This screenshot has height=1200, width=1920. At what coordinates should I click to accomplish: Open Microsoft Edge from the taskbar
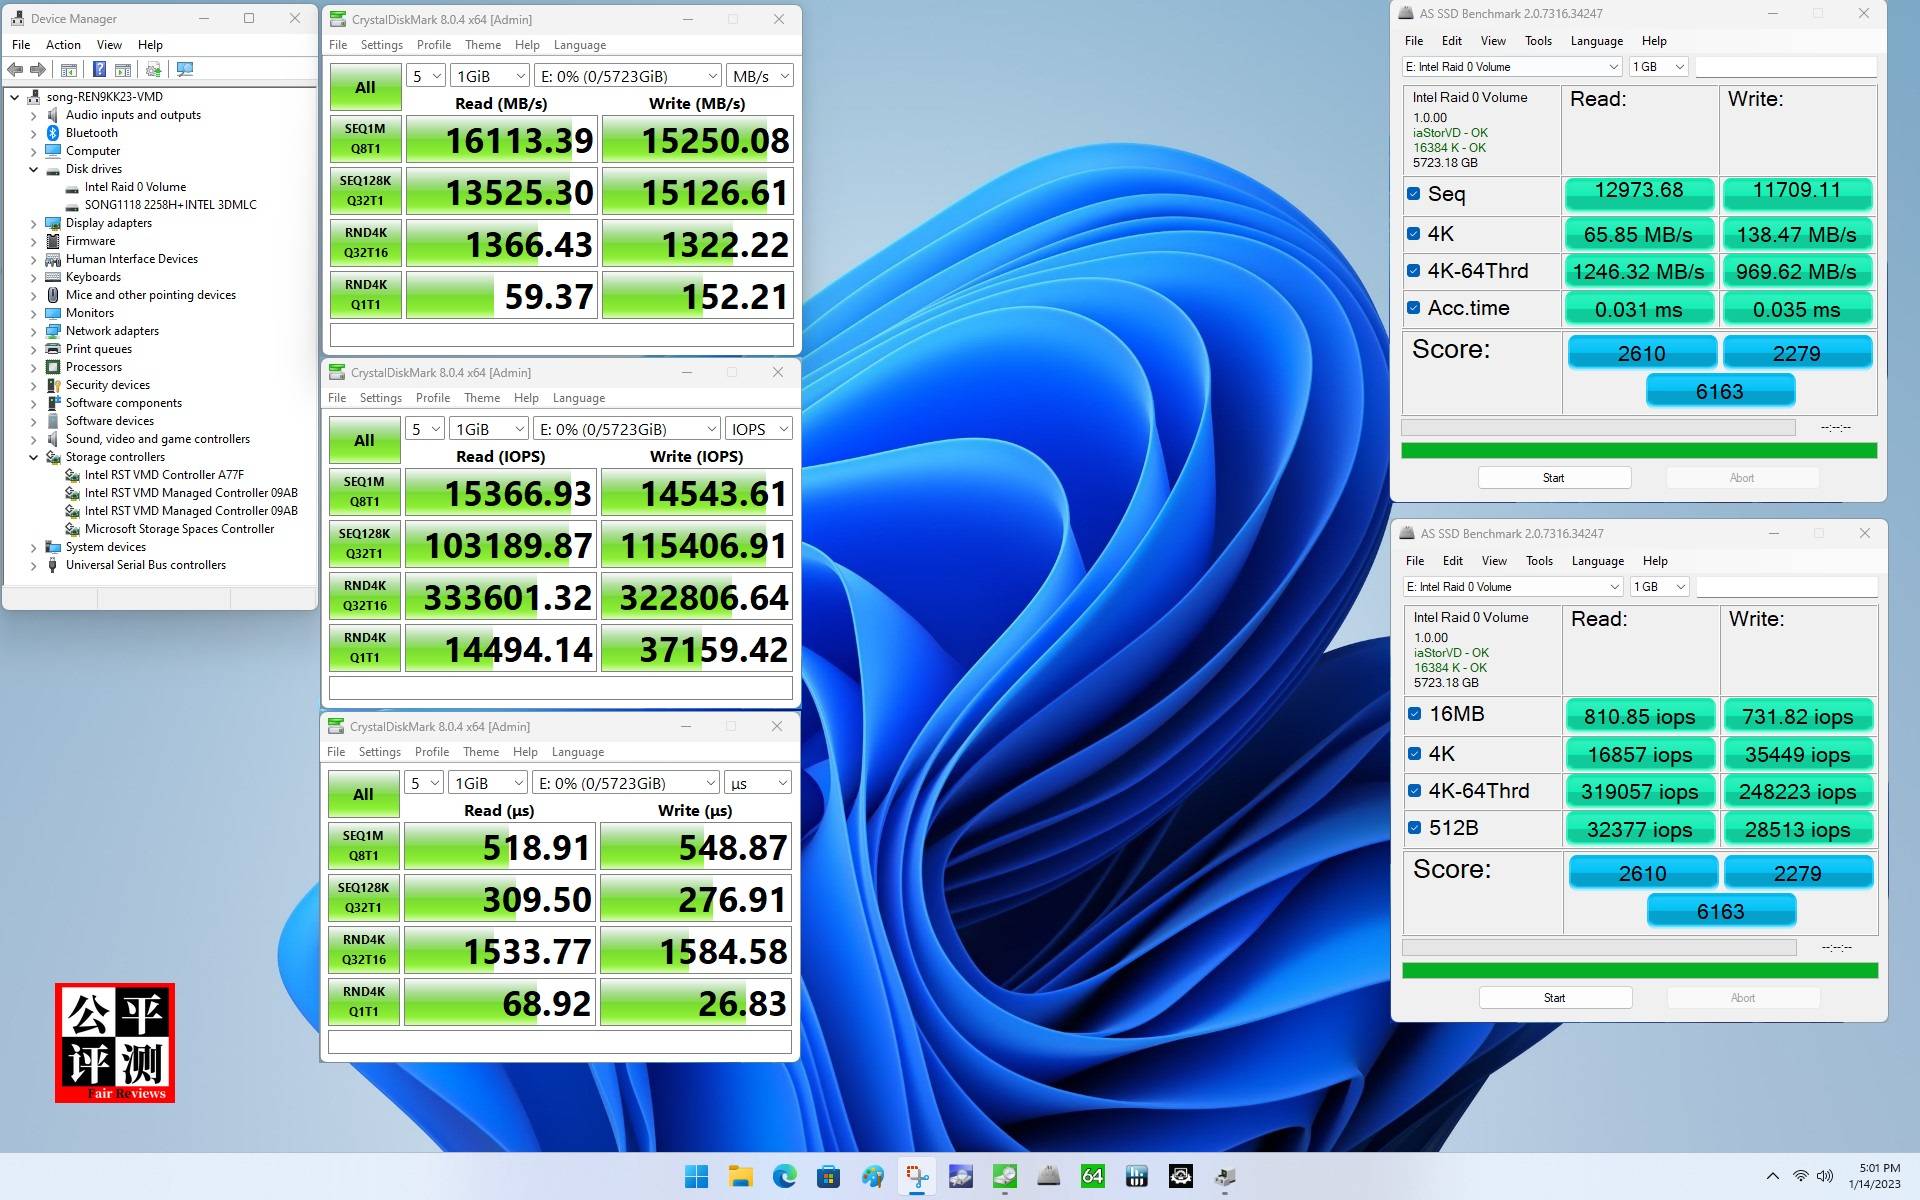click(x=784, y=1176)
